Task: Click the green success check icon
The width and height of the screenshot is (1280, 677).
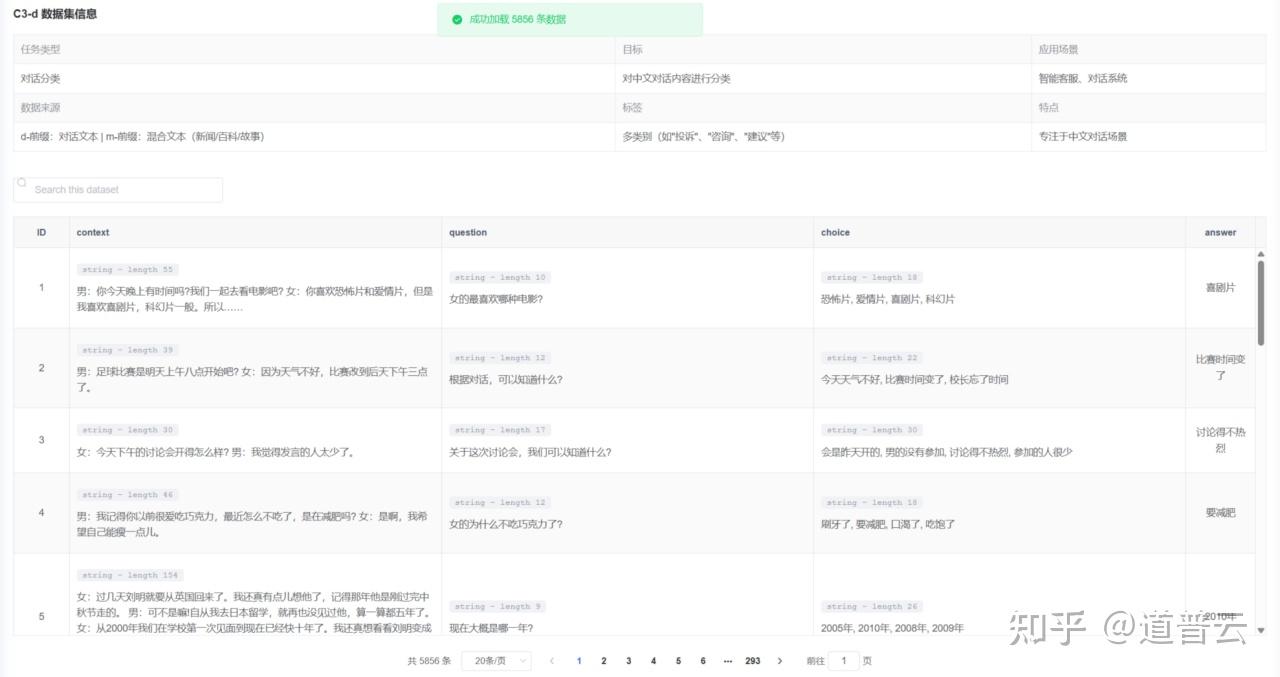Action: (x=457, y=19)
